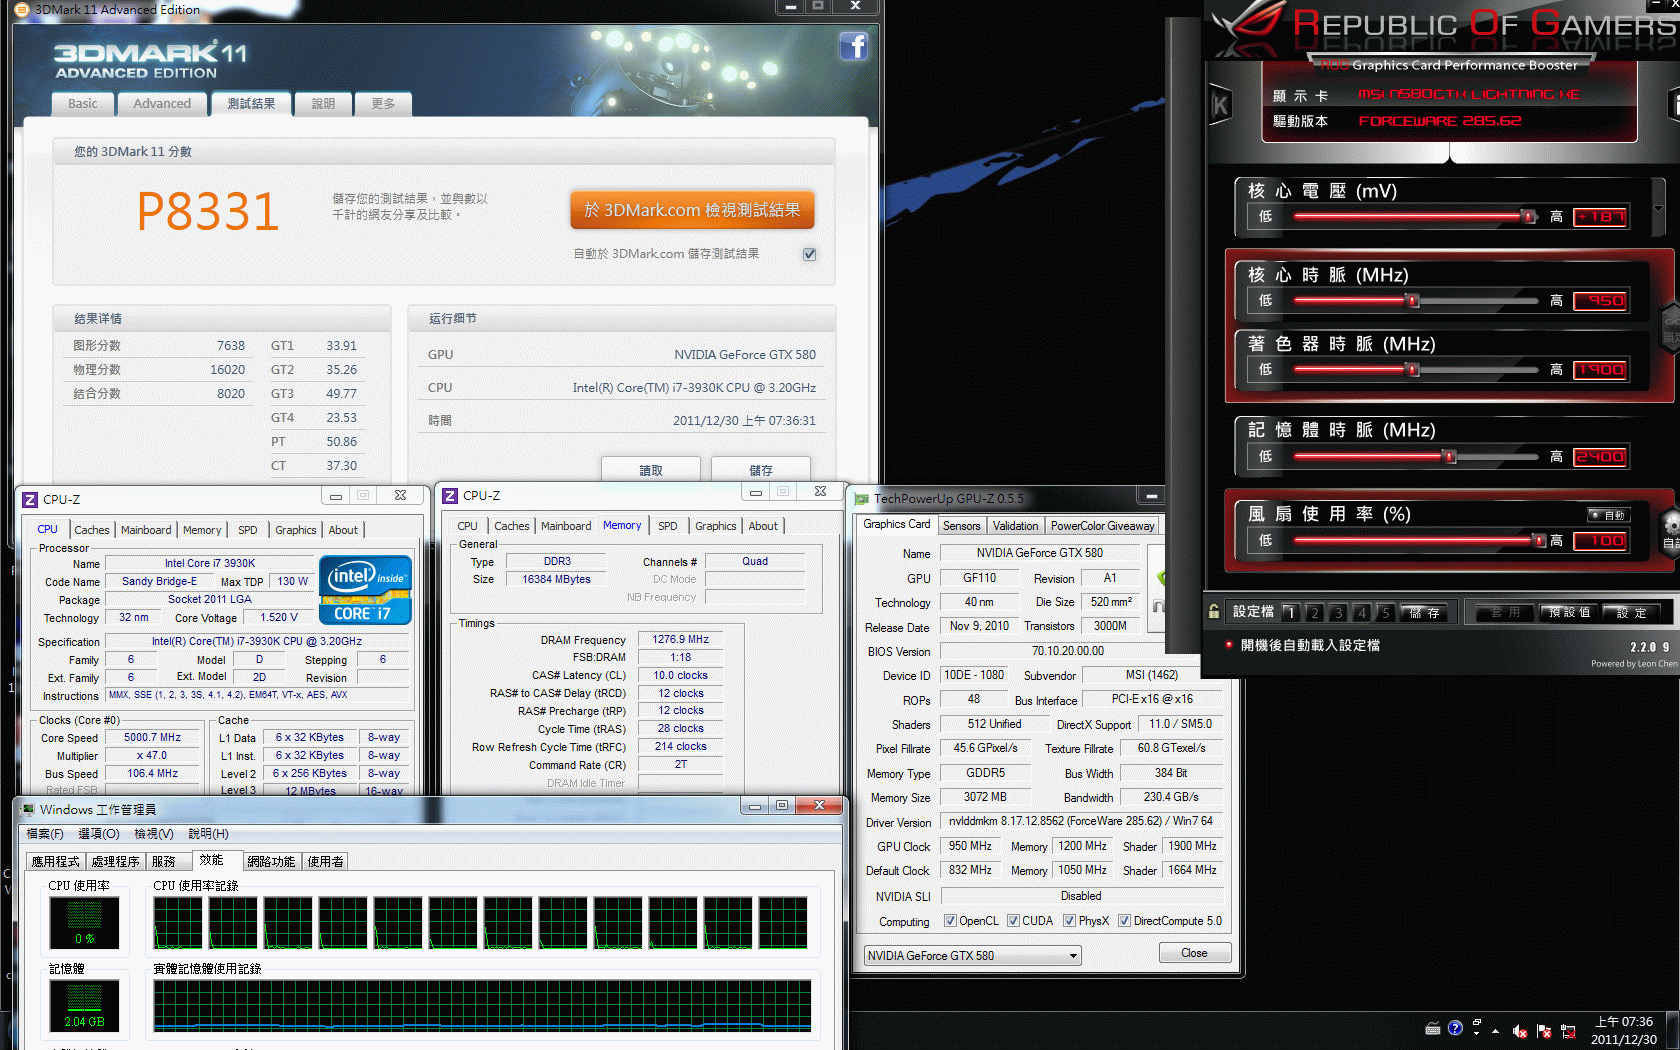Click the 核心時脈 core clock slider handle
This screenshot has height=1050, width=1680.
point(1413,300)
